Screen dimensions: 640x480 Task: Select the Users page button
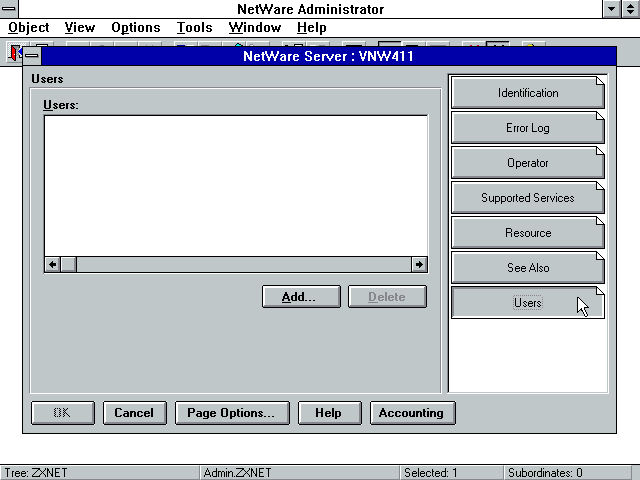(528, 303)
